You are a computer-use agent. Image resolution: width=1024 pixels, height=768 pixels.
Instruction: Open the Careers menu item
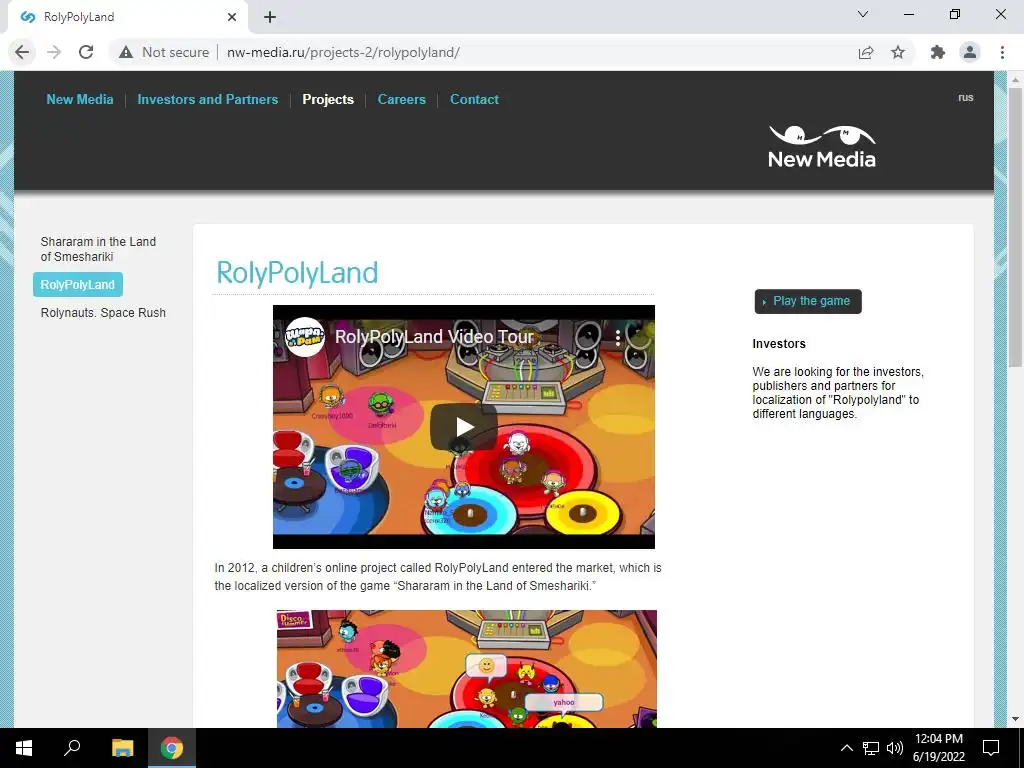(402, 99)
